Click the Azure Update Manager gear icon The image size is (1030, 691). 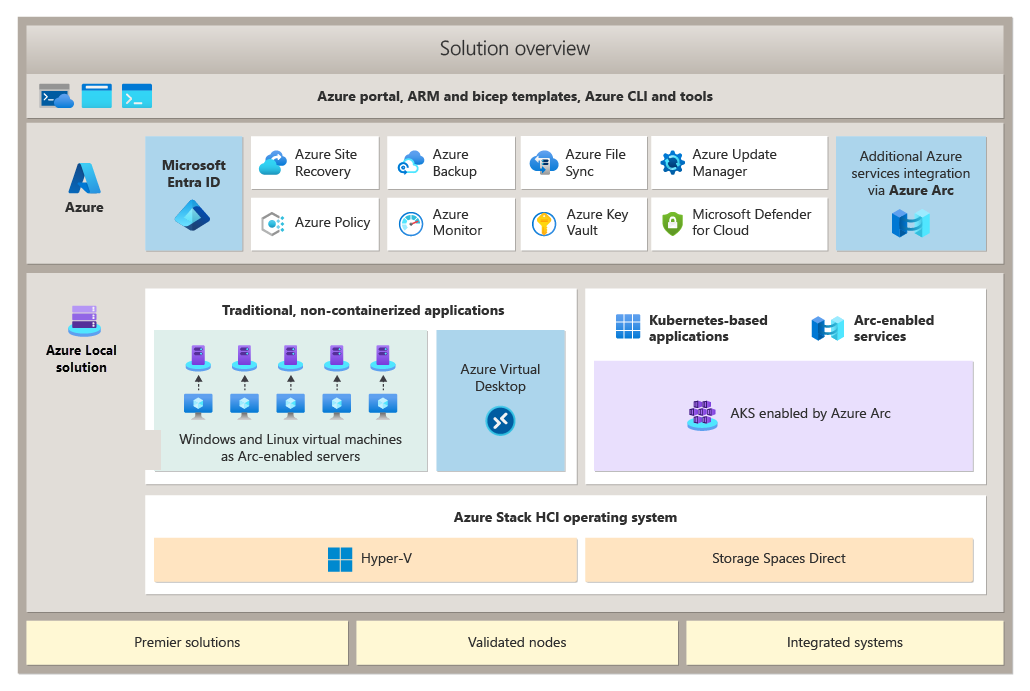point(673,162)
